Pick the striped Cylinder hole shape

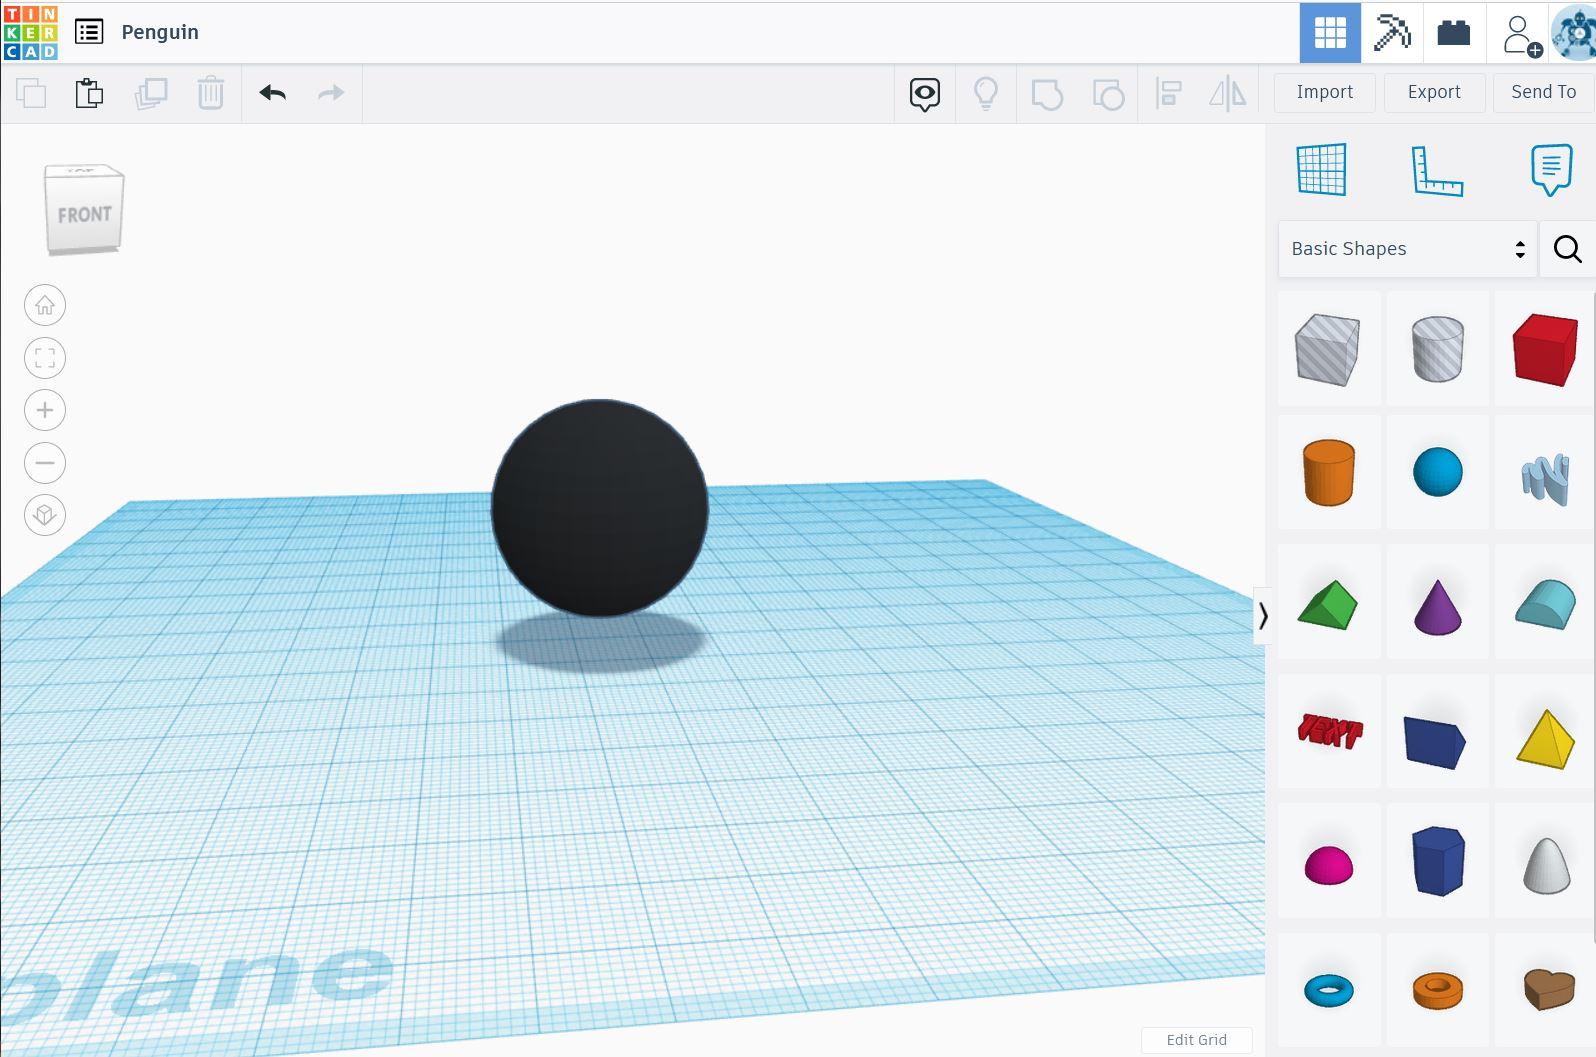pyautogui.click(x=1438, y=349)
